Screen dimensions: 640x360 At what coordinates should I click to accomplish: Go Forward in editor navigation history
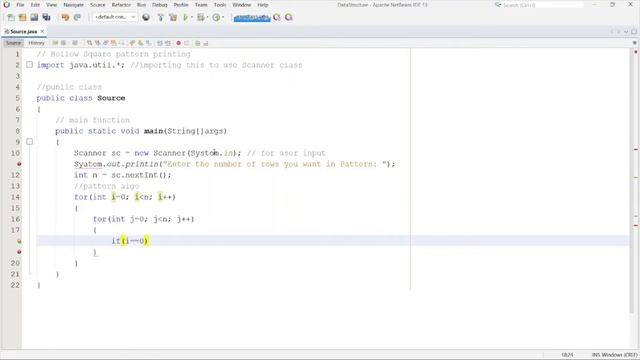click(x=75, y=43)
